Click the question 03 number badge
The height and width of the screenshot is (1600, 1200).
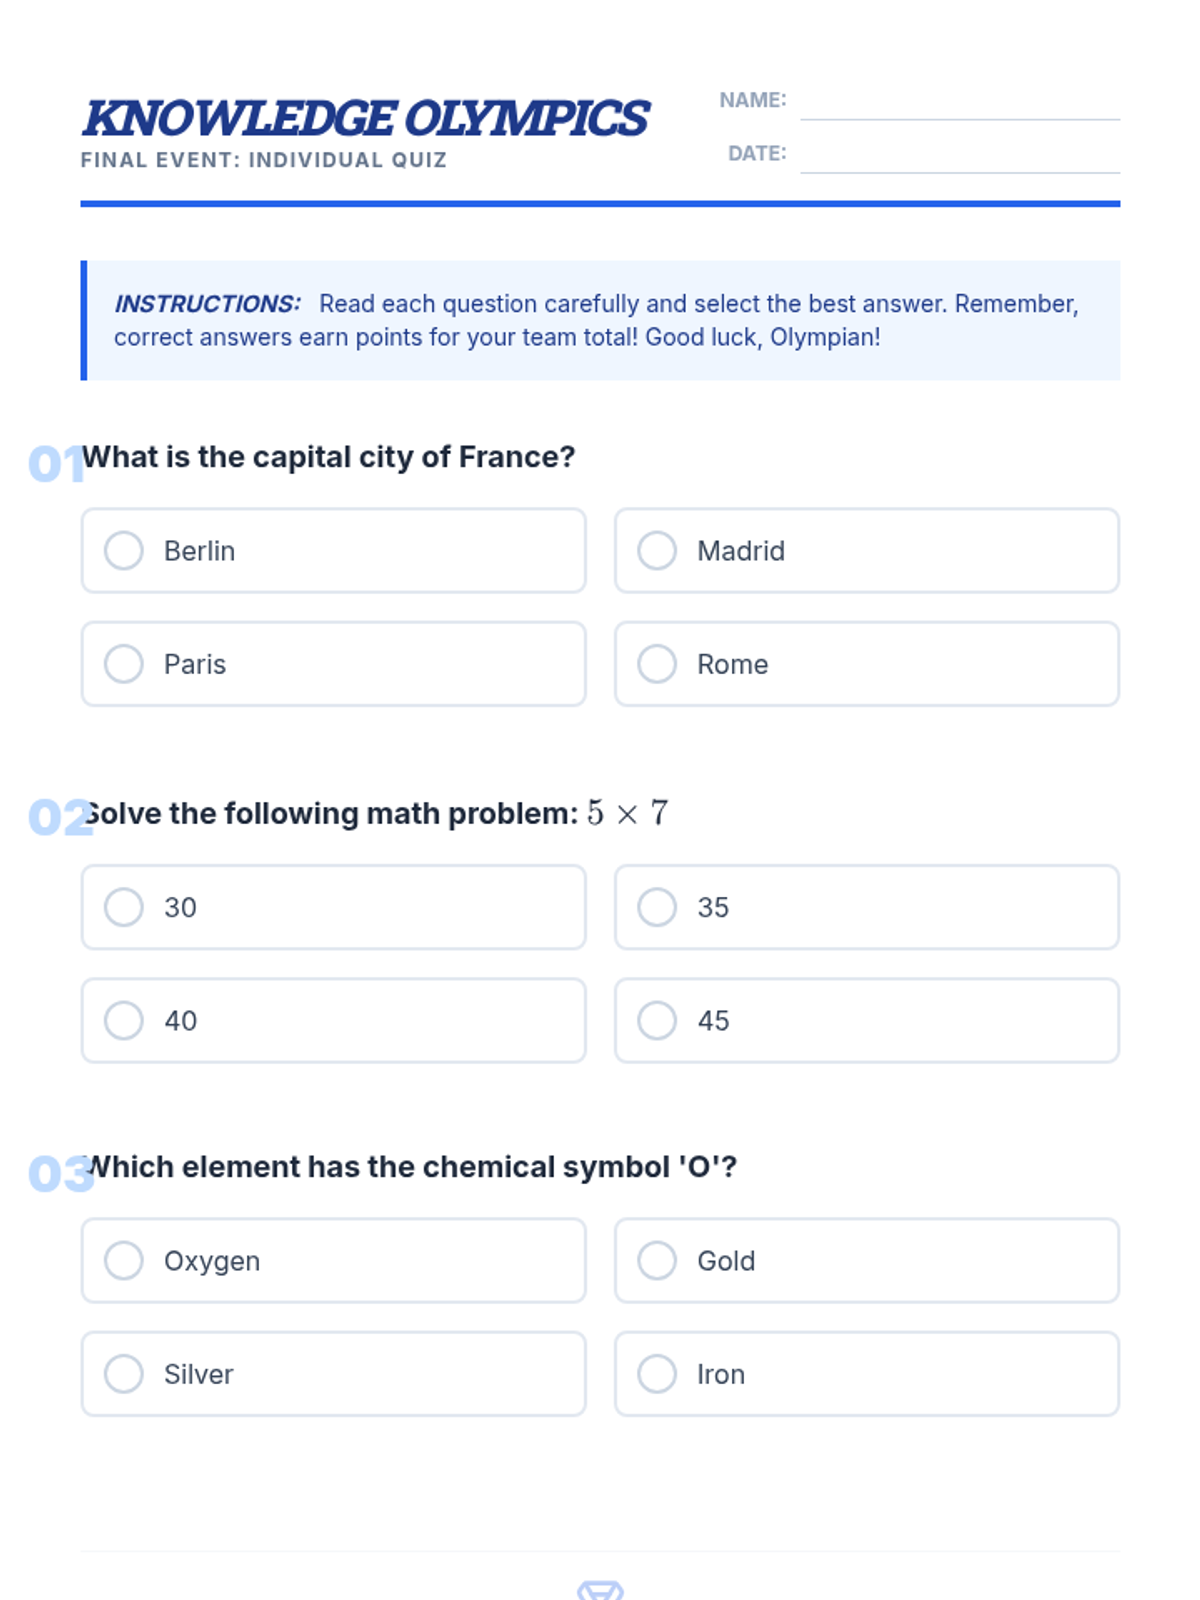pos(56,1174)
